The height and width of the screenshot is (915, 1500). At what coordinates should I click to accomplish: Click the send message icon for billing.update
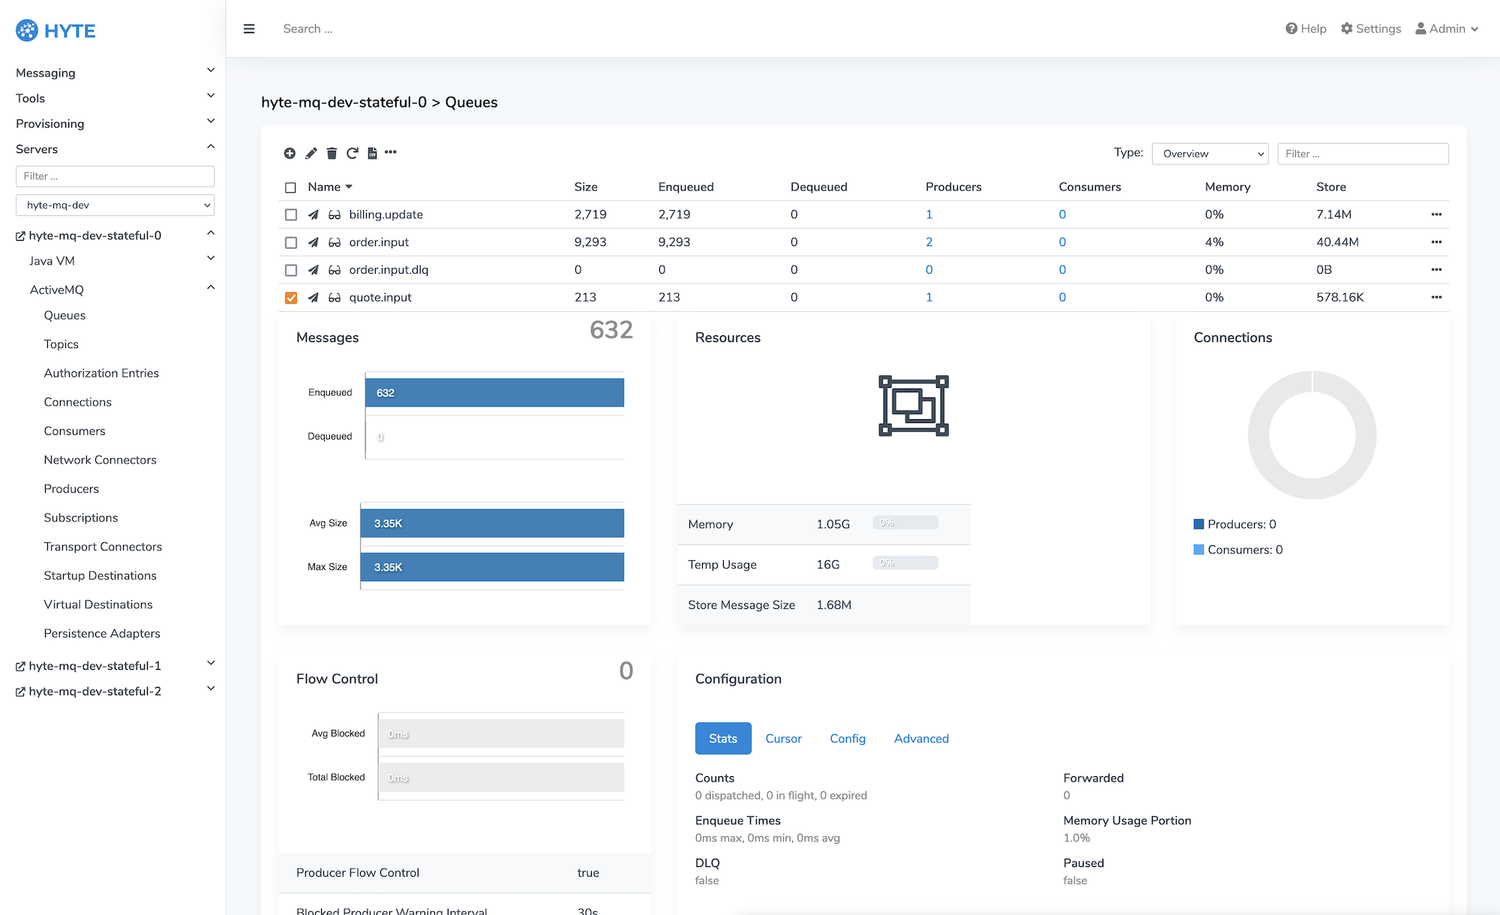(x=313, y=215)
